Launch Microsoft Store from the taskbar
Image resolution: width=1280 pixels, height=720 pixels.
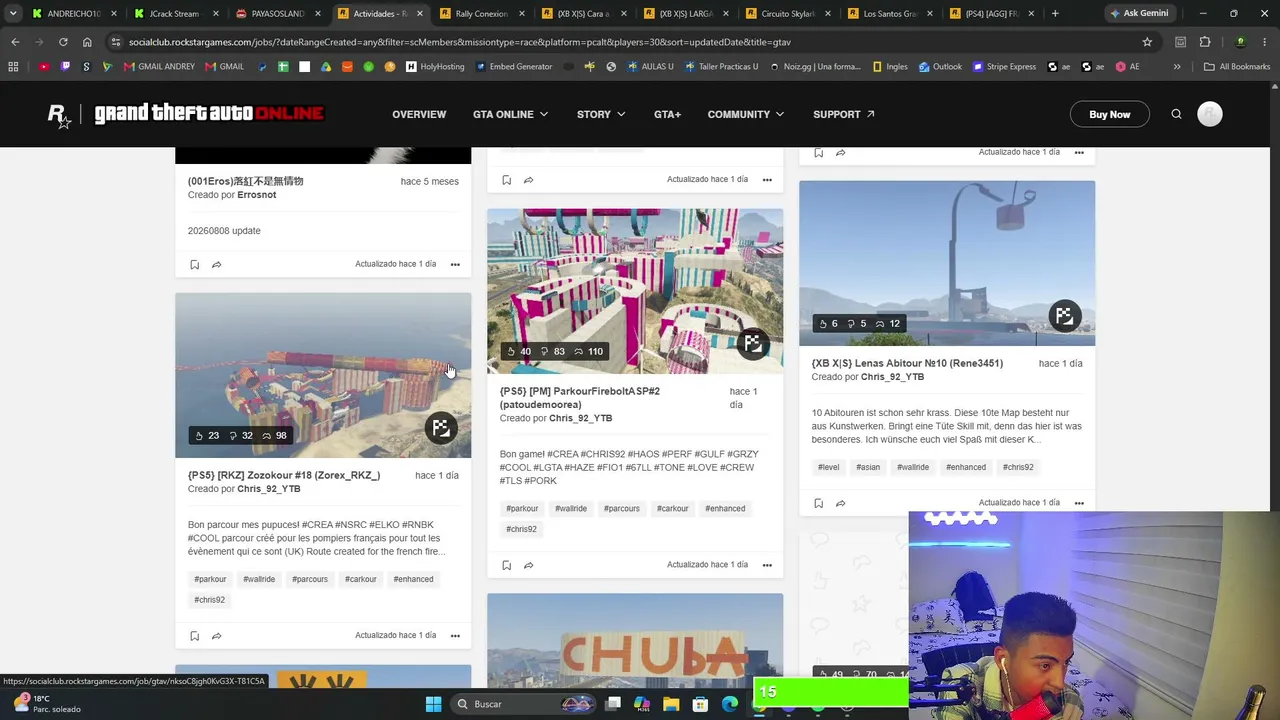pos(701,704)
